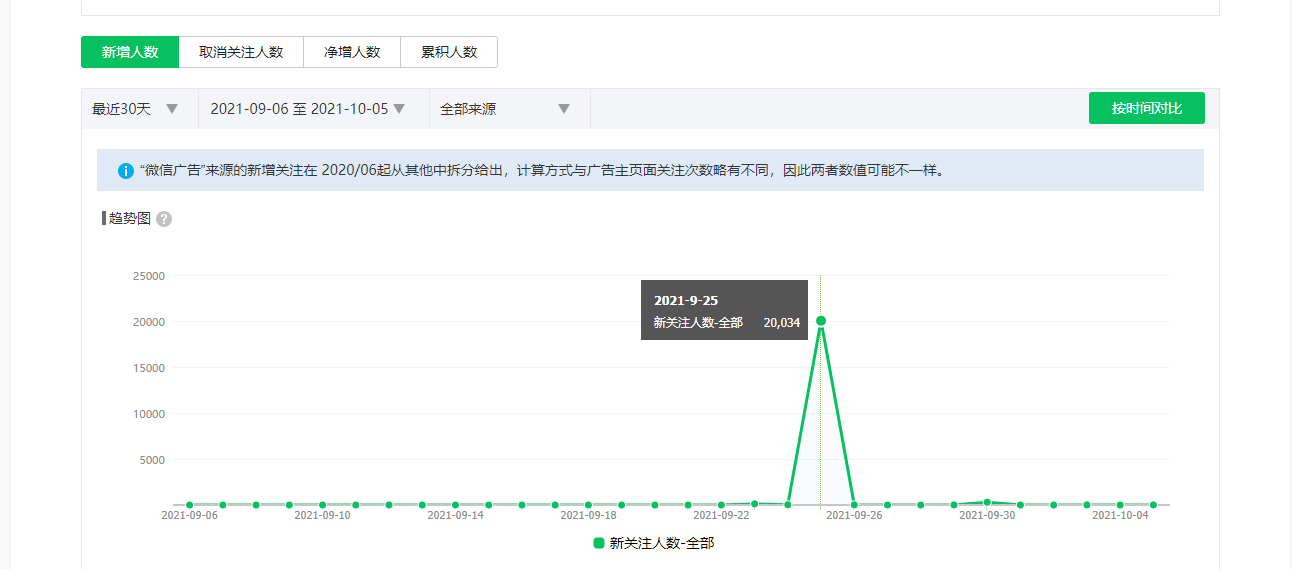Click the 2021-9-25 tooltip box

pos(724,310)
